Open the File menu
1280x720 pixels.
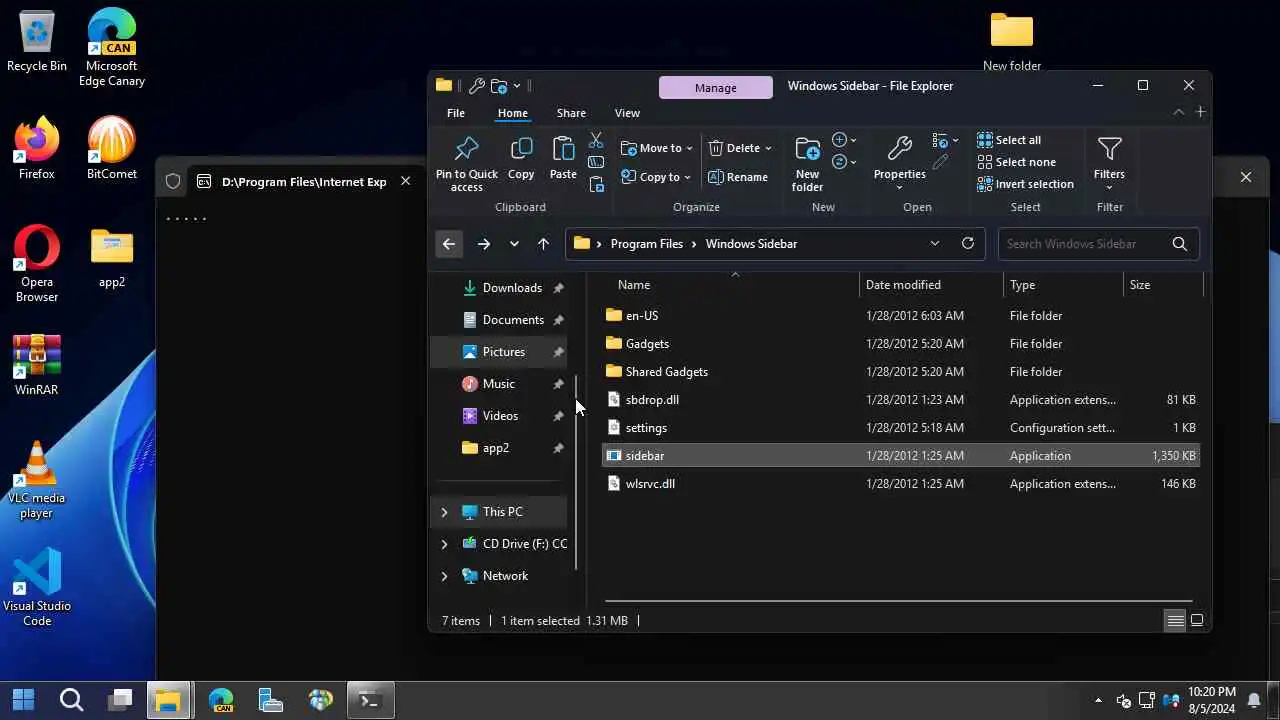[x=455, y=113]
